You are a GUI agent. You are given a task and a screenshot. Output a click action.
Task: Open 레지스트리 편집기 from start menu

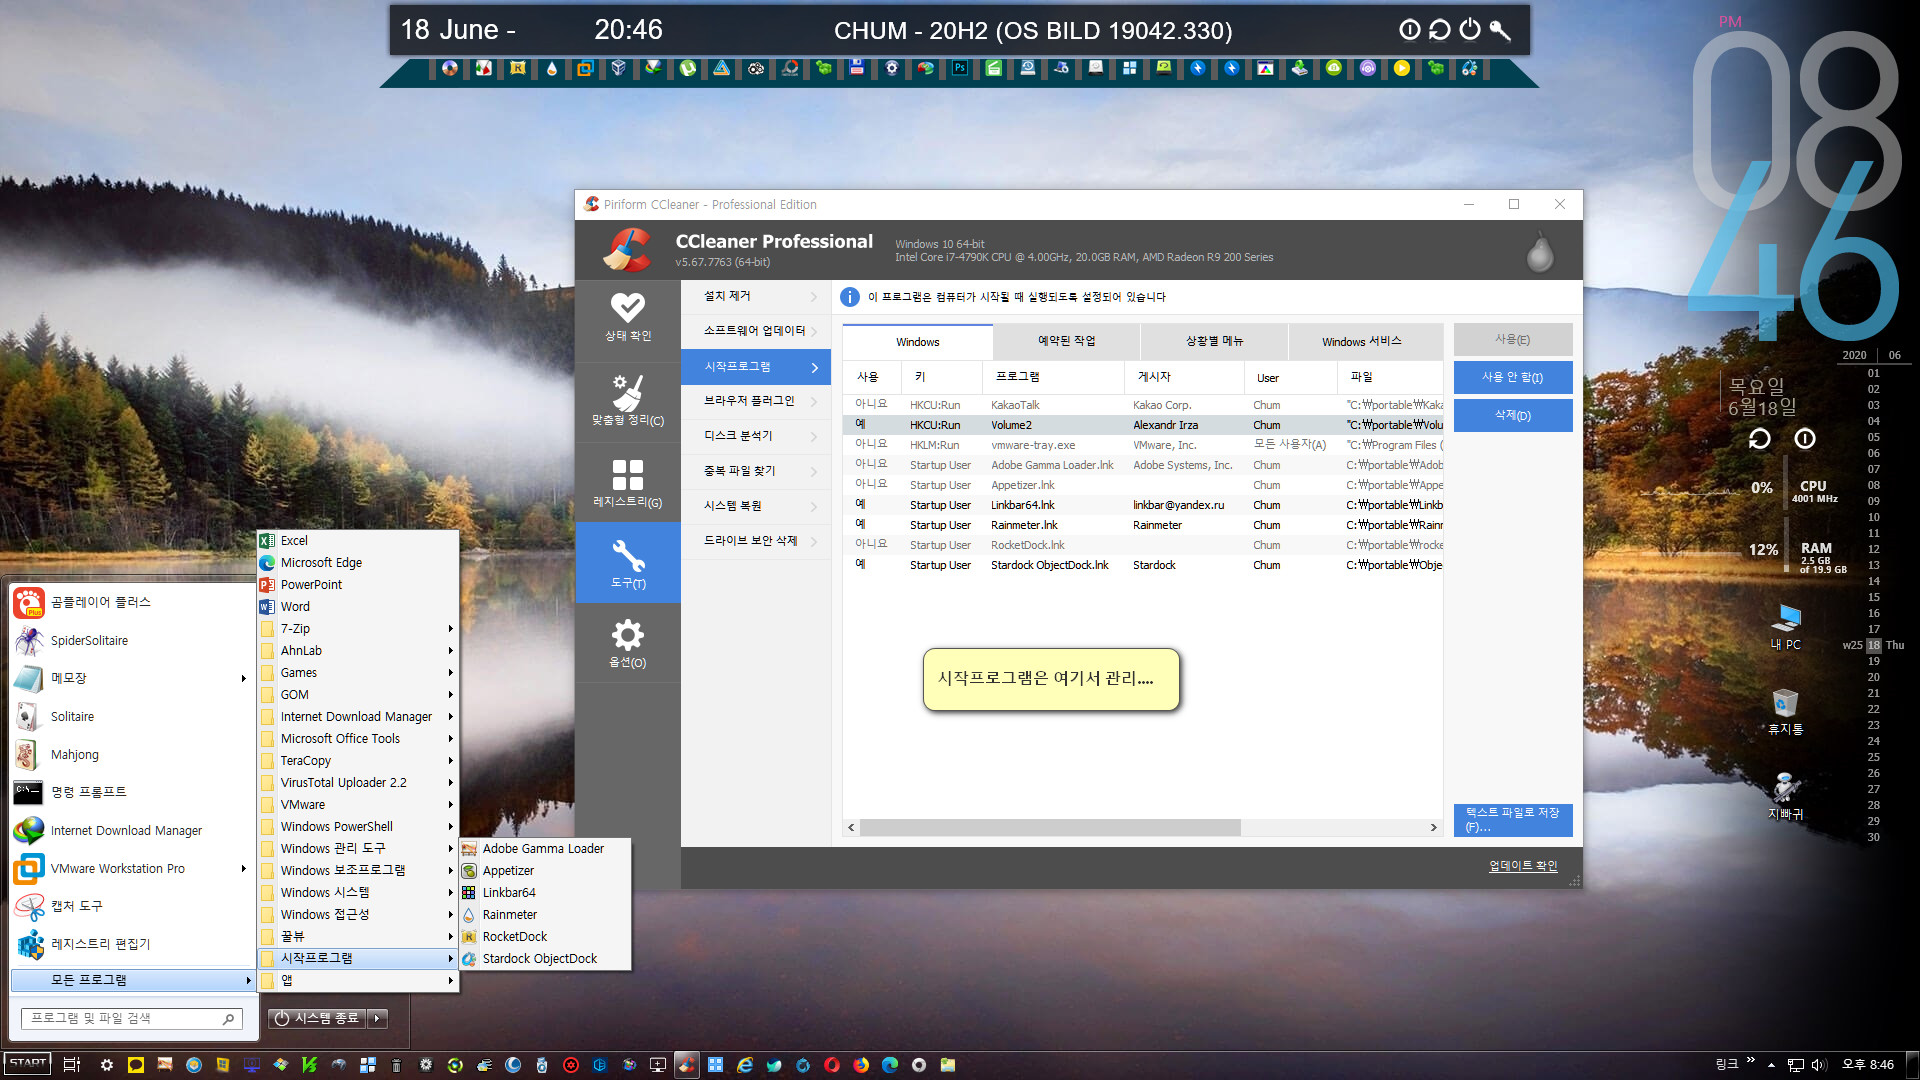click(130, 944)
